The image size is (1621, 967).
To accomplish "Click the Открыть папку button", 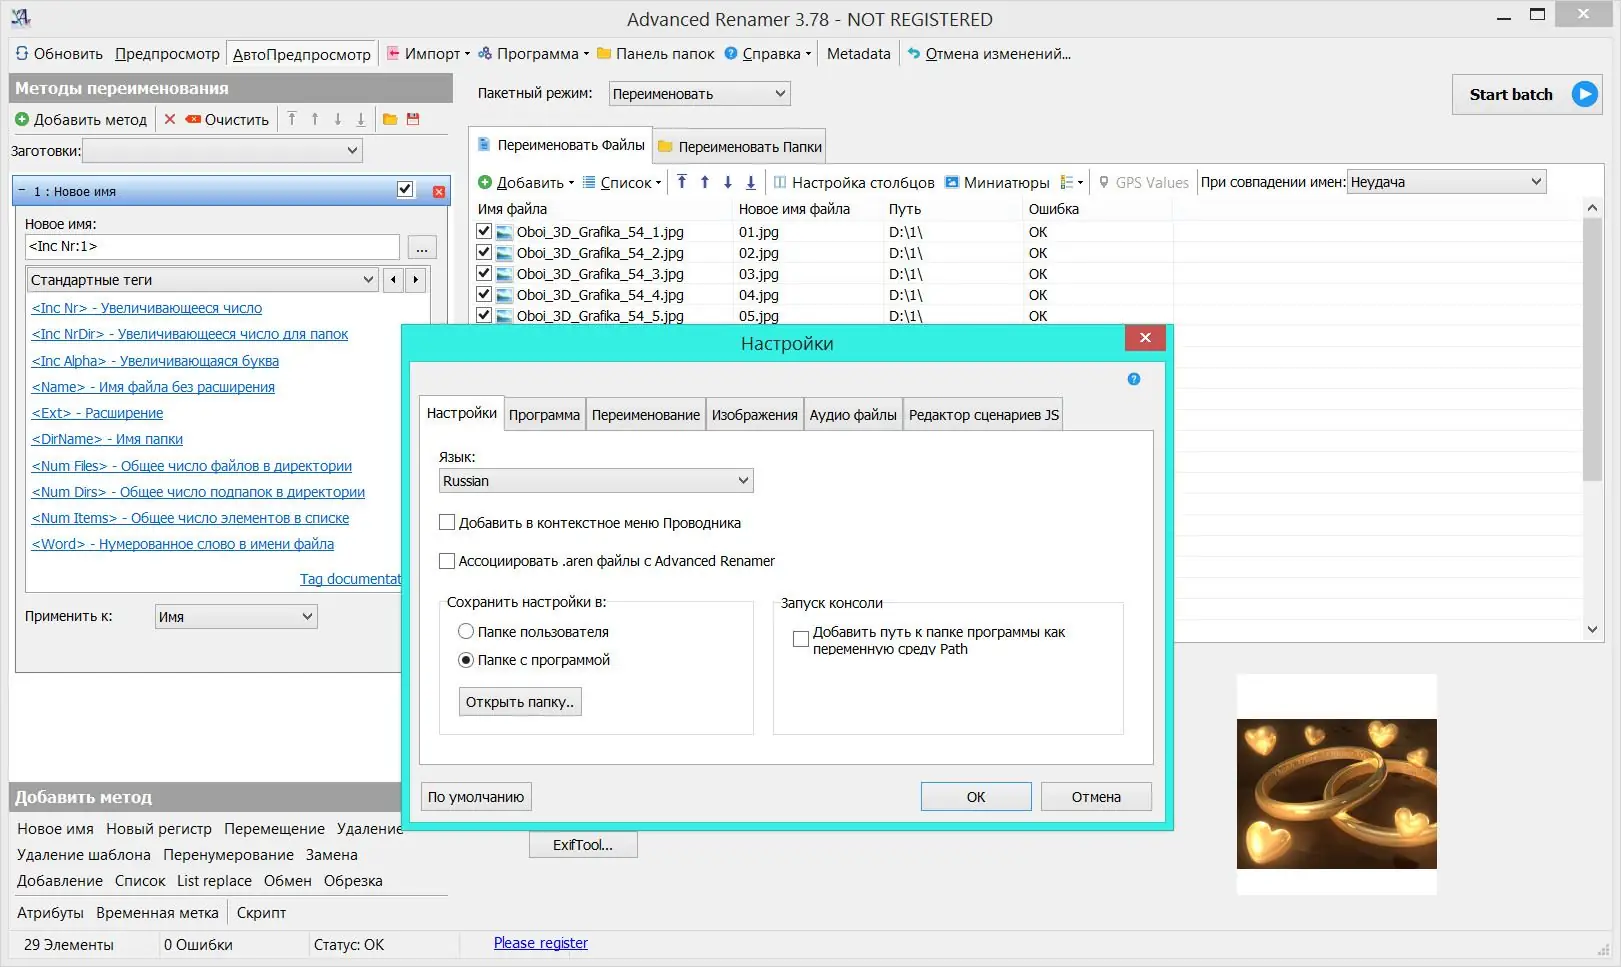I will tap(520, 702).
